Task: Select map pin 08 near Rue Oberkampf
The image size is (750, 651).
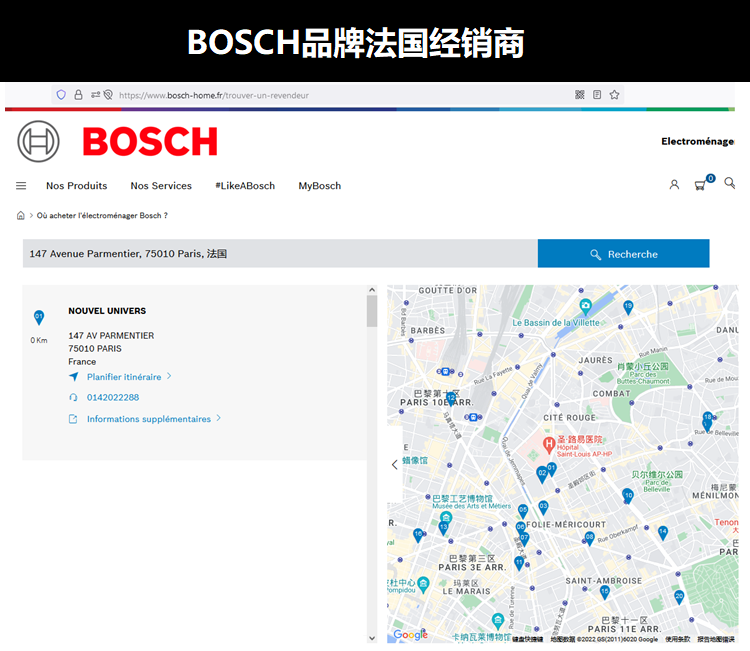Action: tap(589, 538)
